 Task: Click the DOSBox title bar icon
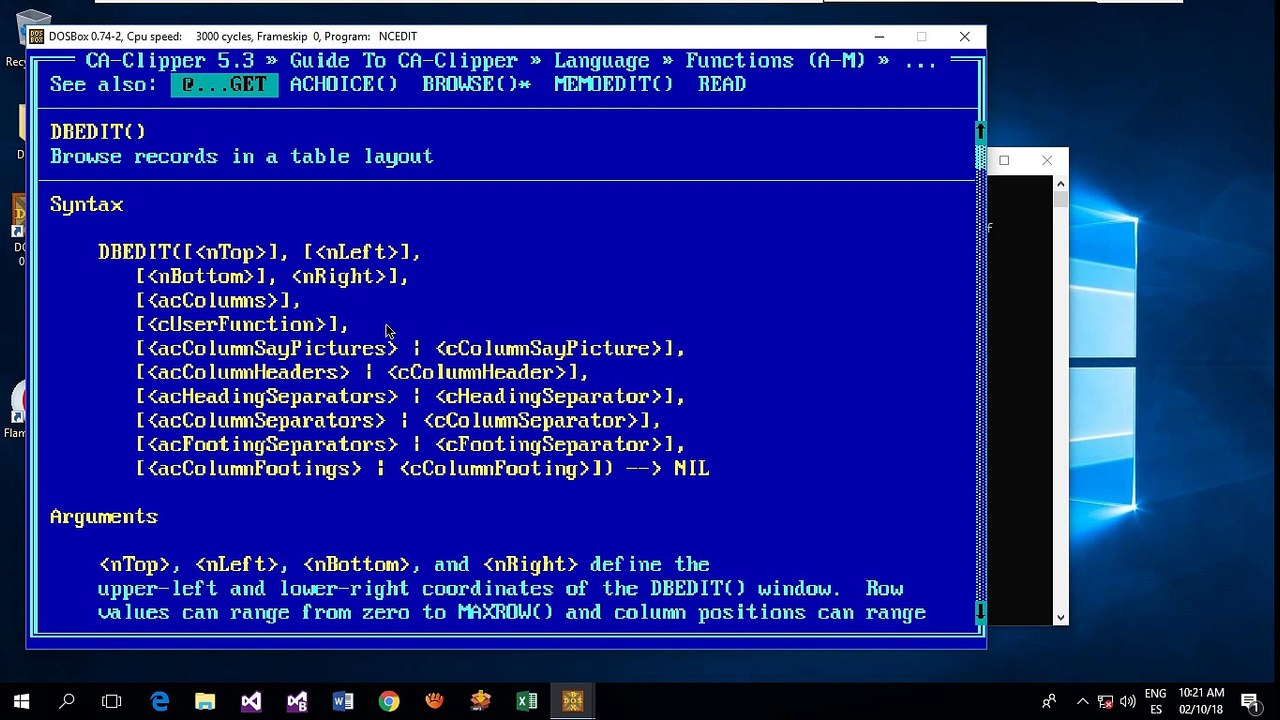[37, 37]
